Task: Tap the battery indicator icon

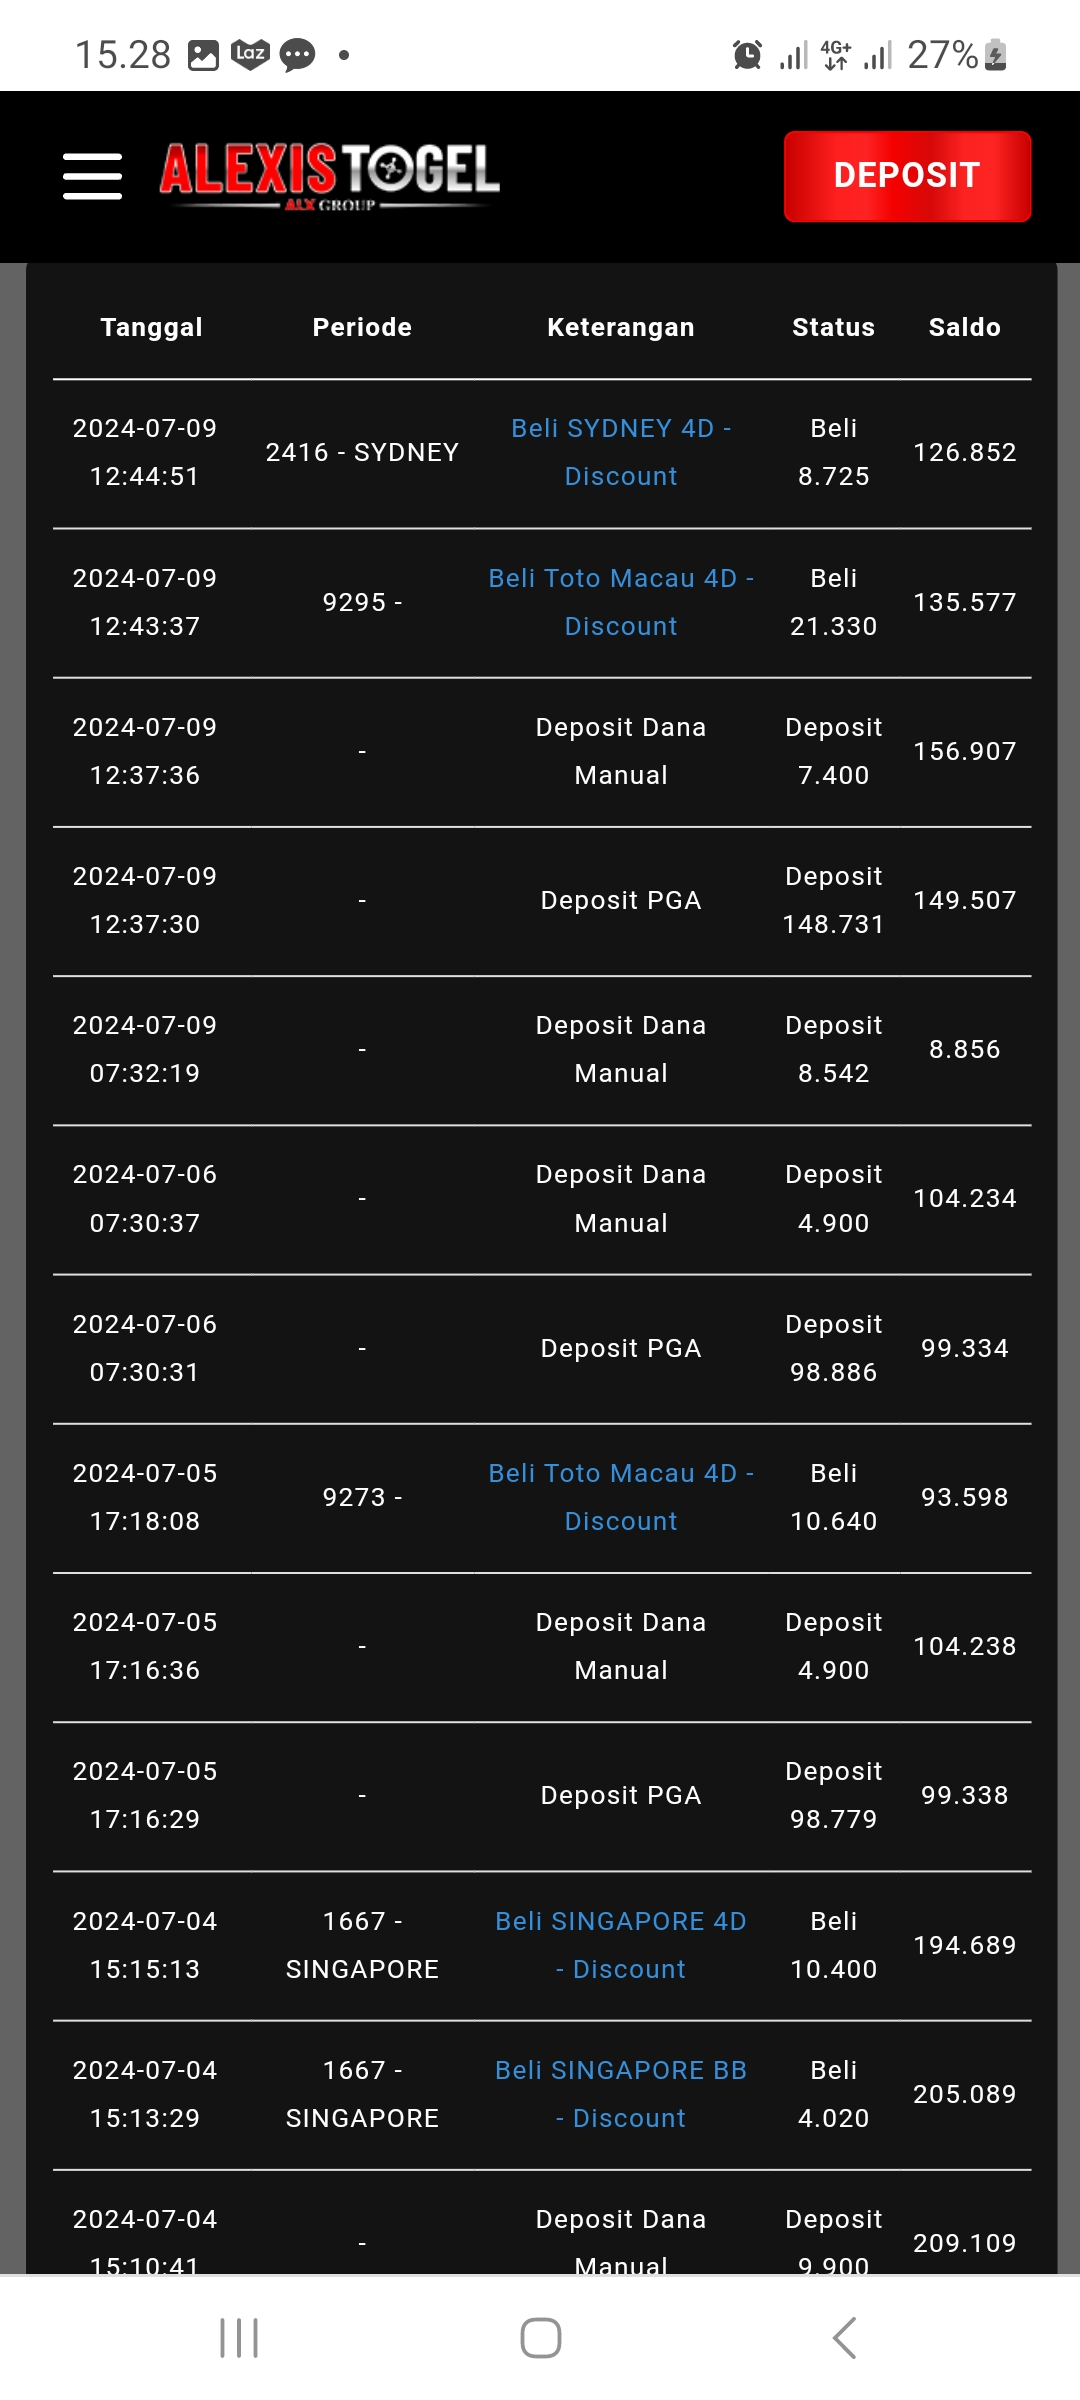Action: pyautogui.click(x=996, y=55)
